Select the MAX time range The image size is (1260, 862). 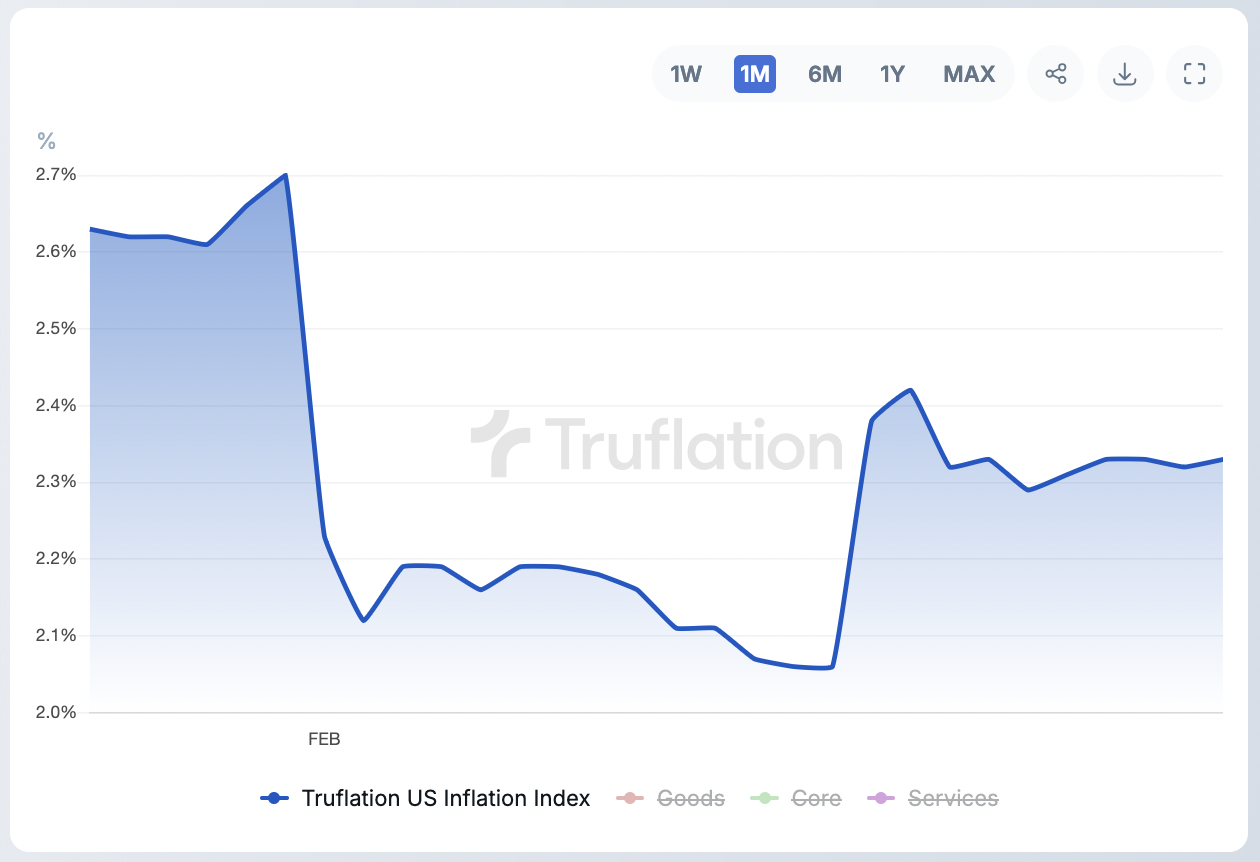pos(969,74)
